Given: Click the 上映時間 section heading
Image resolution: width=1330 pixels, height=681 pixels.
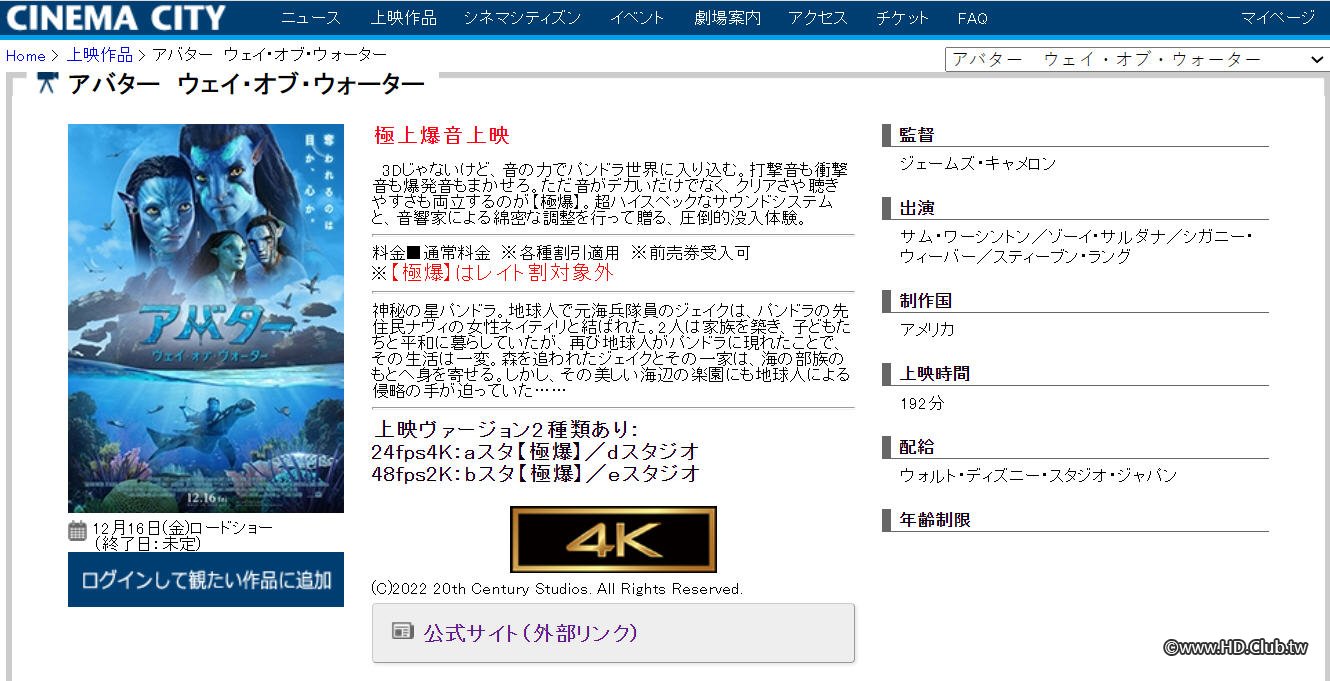Looking at the screenshot, I should [x=934, y=374].
